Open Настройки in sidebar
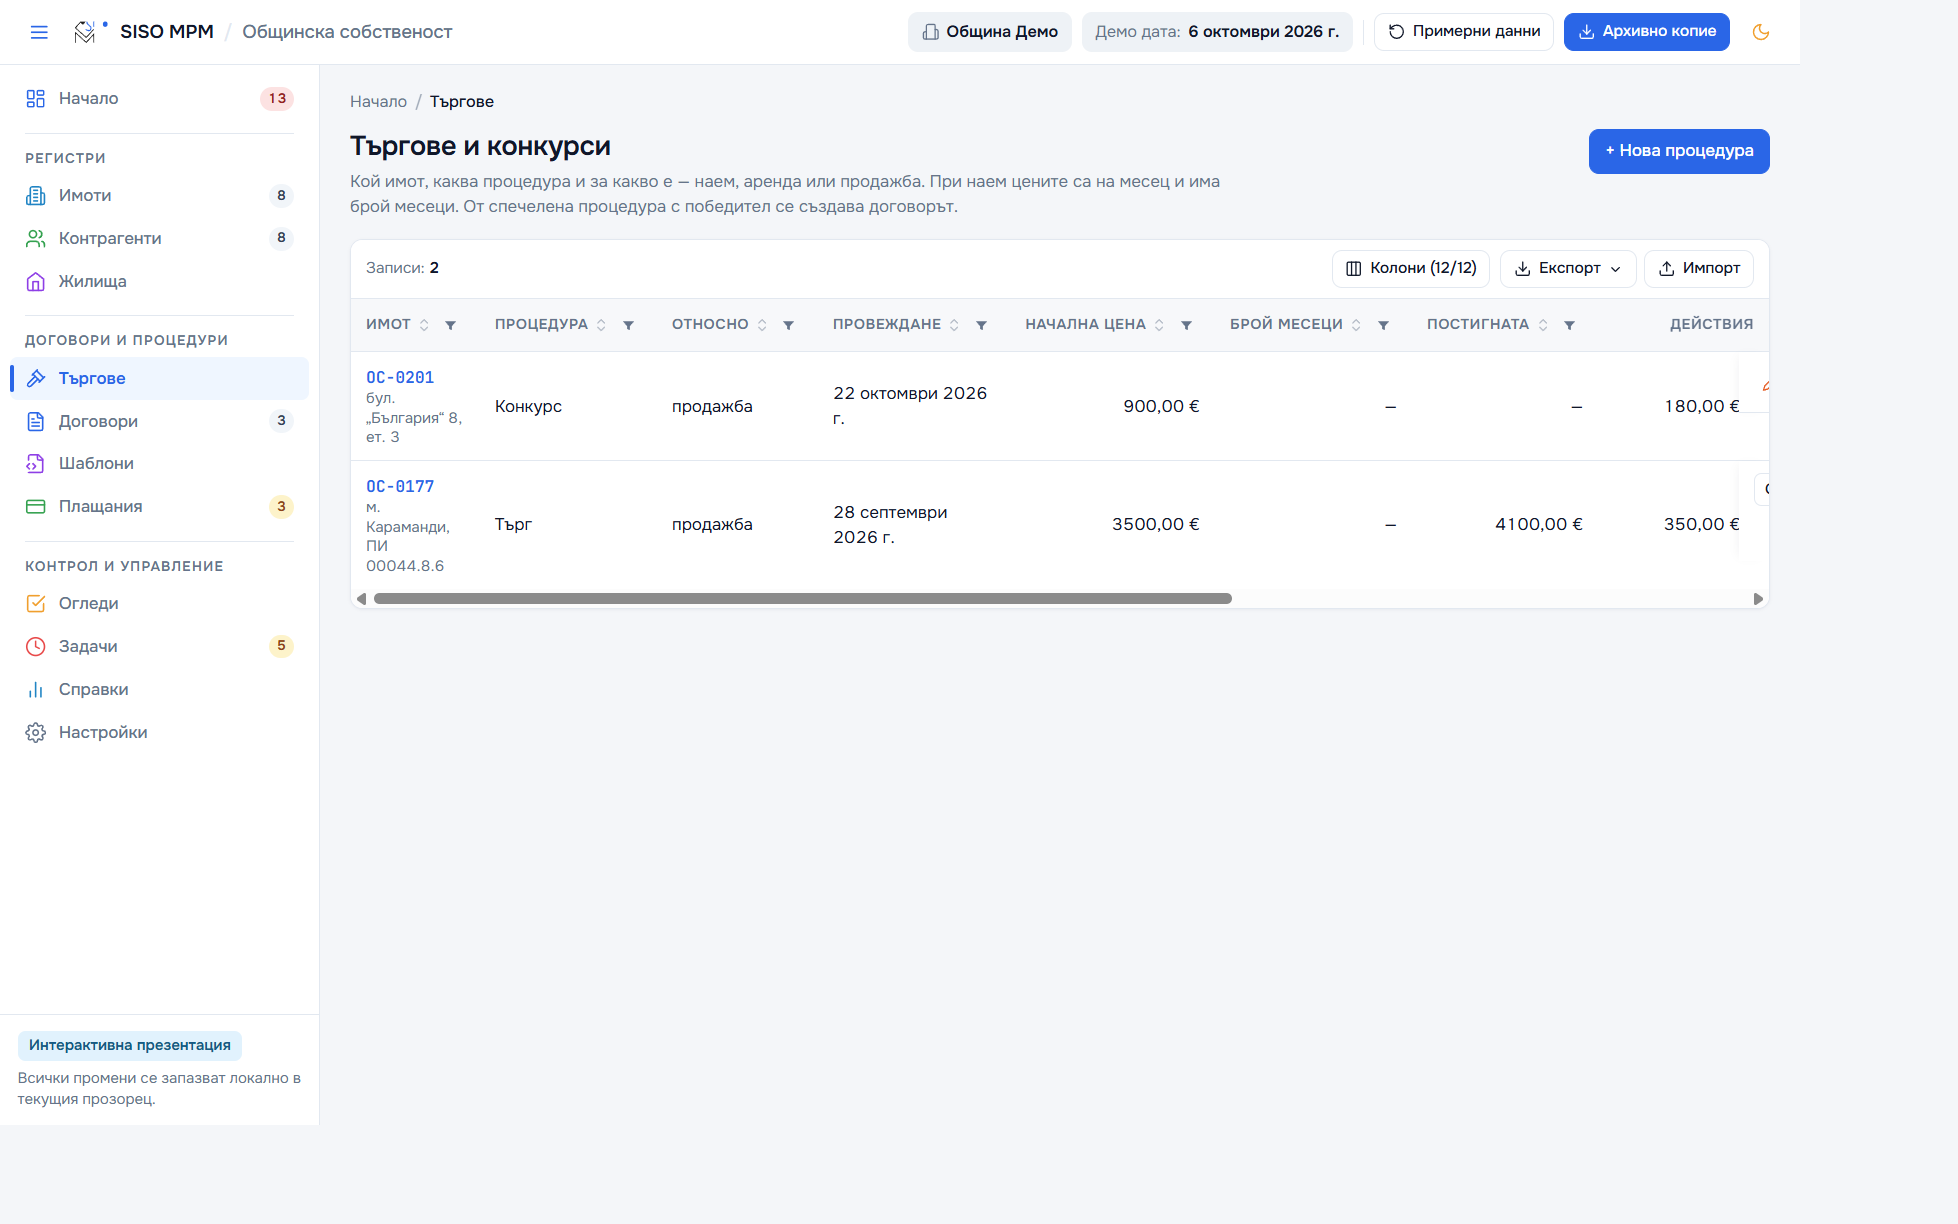This screenshot has height=1224, width=1958. 159,732
